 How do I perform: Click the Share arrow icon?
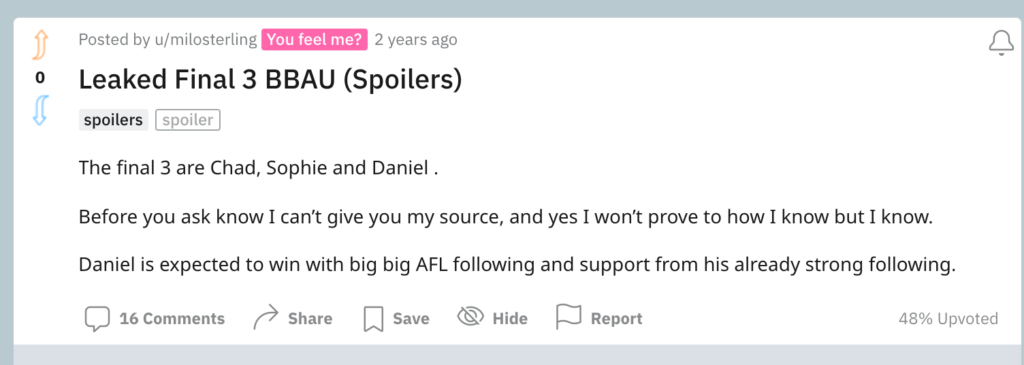[266, 318]
